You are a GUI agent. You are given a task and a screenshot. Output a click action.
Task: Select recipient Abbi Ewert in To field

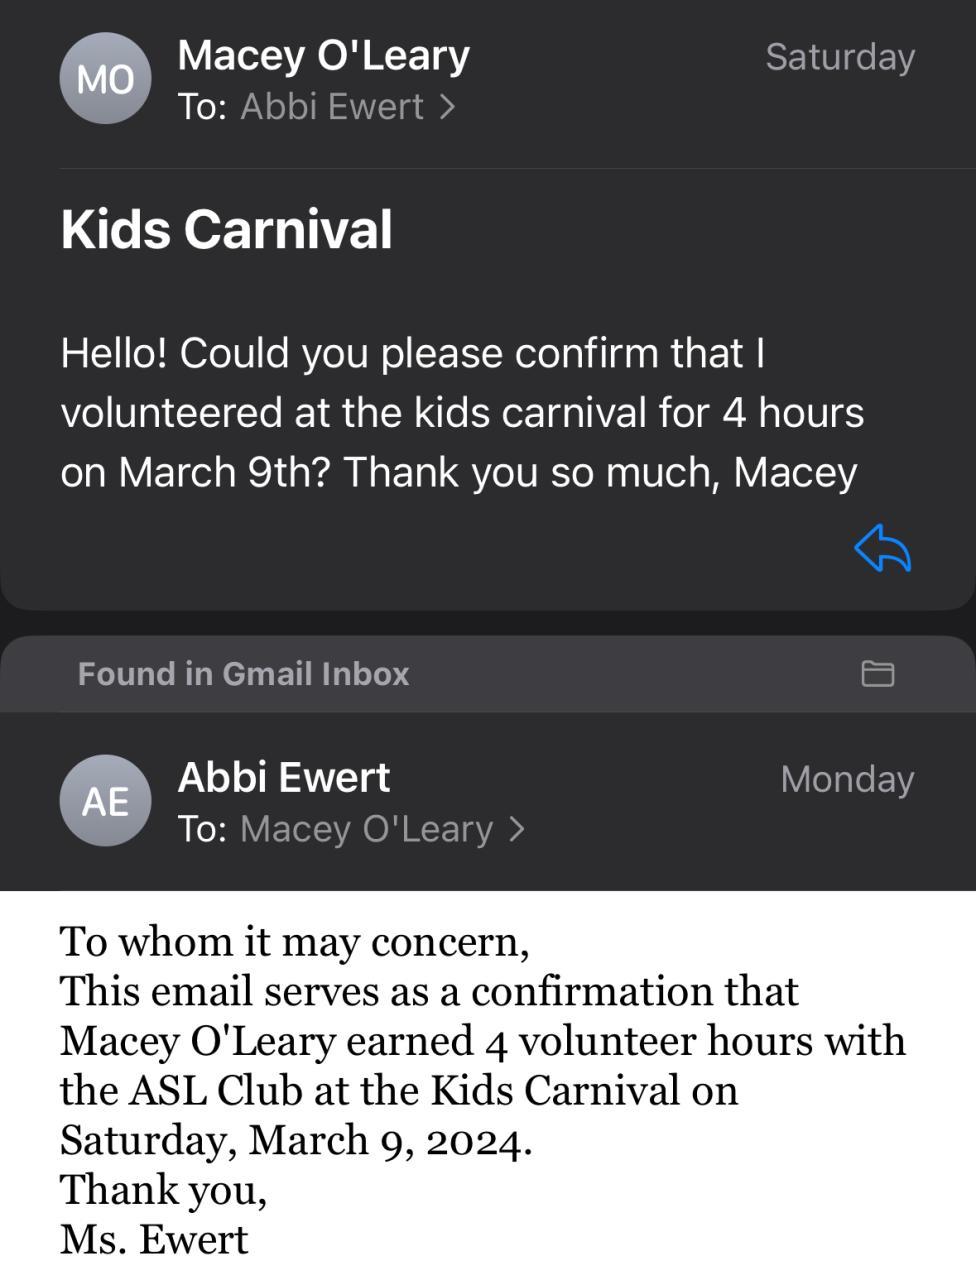(332, 107)
